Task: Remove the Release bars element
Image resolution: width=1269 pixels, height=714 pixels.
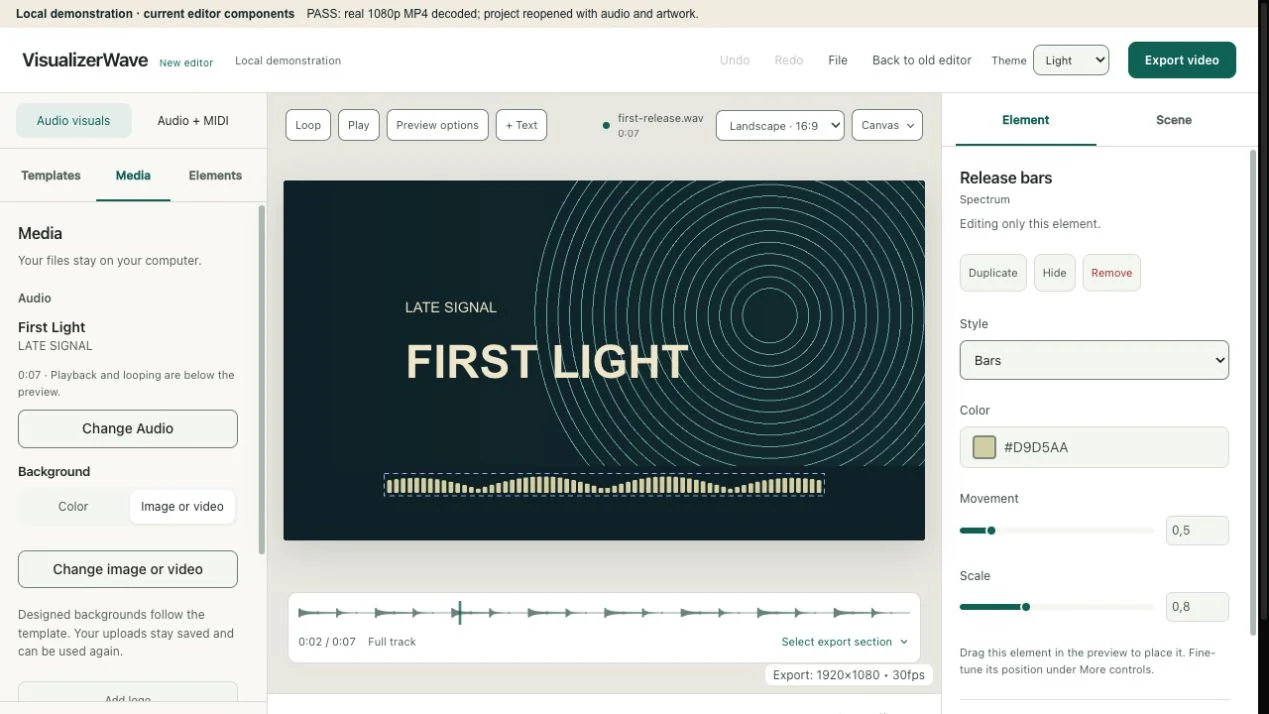Action: coord(1112,273)
